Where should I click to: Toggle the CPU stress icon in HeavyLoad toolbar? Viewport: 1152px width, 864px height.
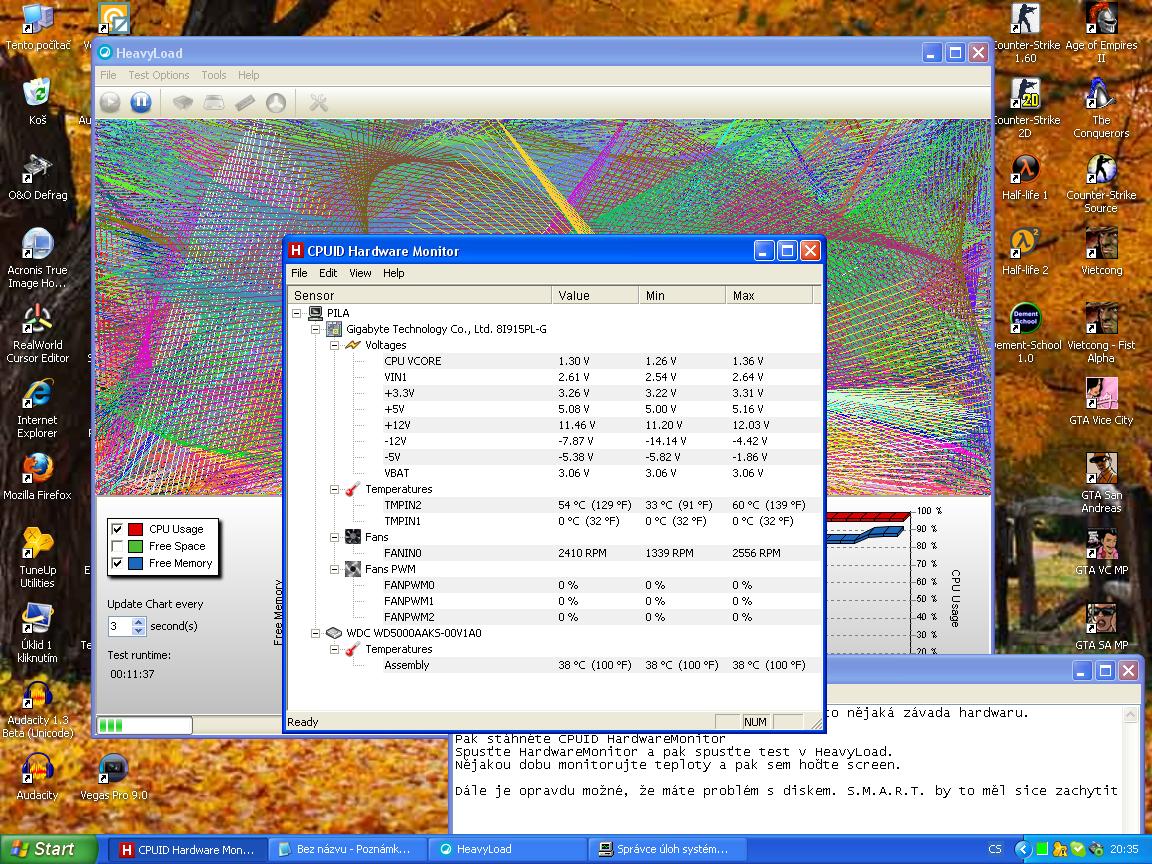(x=183, y=102)
